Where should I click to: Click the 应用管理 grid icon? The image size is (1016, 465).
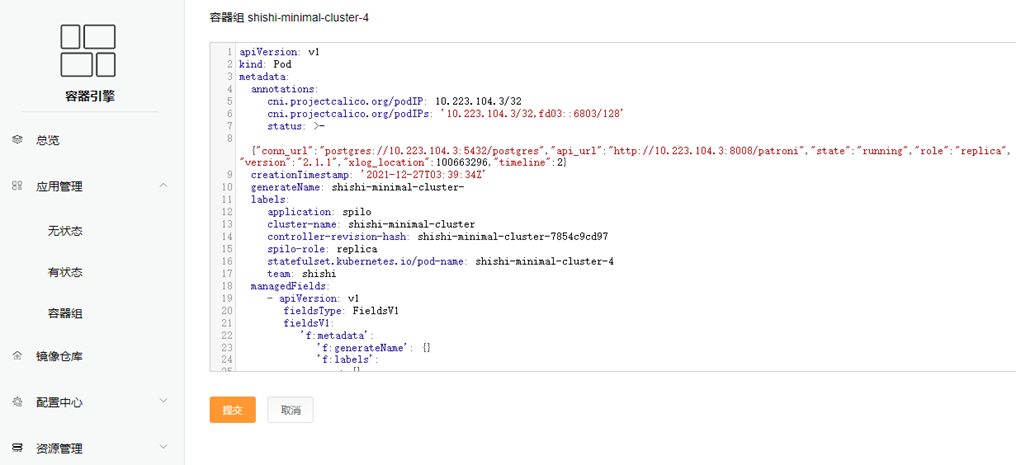click(x=17, y=186)
